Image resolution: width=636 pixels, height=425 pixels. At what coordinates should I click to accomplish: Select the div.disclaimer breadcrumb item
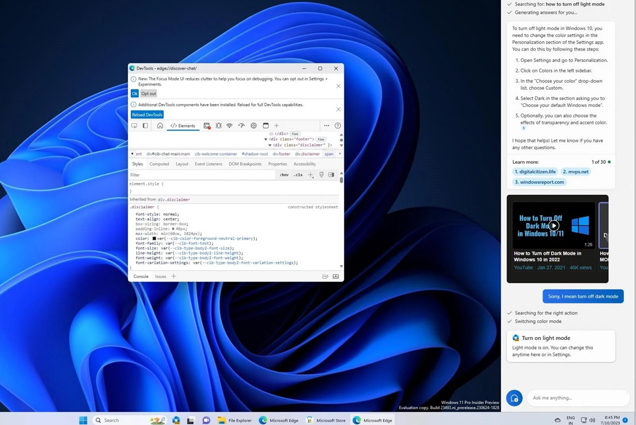coord(307,154)
